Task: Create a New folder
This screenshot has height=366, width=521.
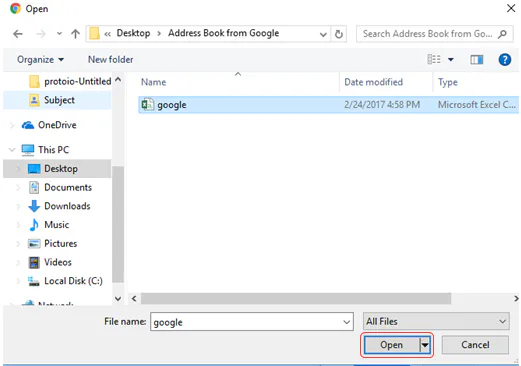Action: pos(111,60)
